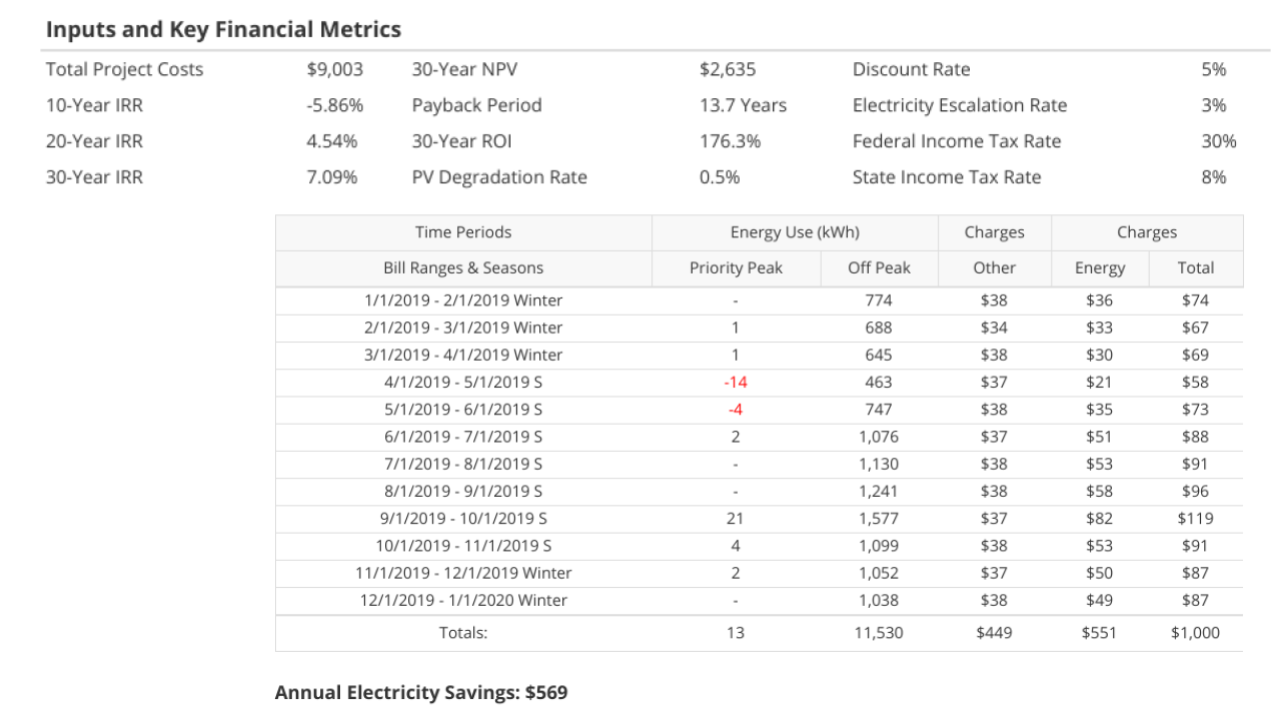The image size is (1280, 720).
Task: Click the PV Degradation Rate 0.5% value
Action: (x=719, y=178)
